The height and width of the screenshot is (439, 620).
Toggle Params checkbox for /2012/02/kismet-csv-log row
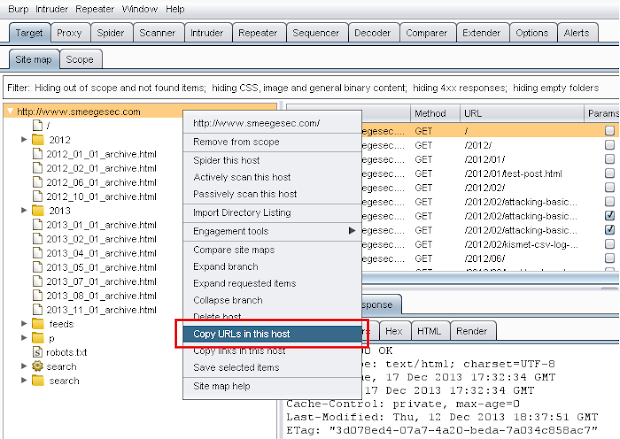pos(610,244)
